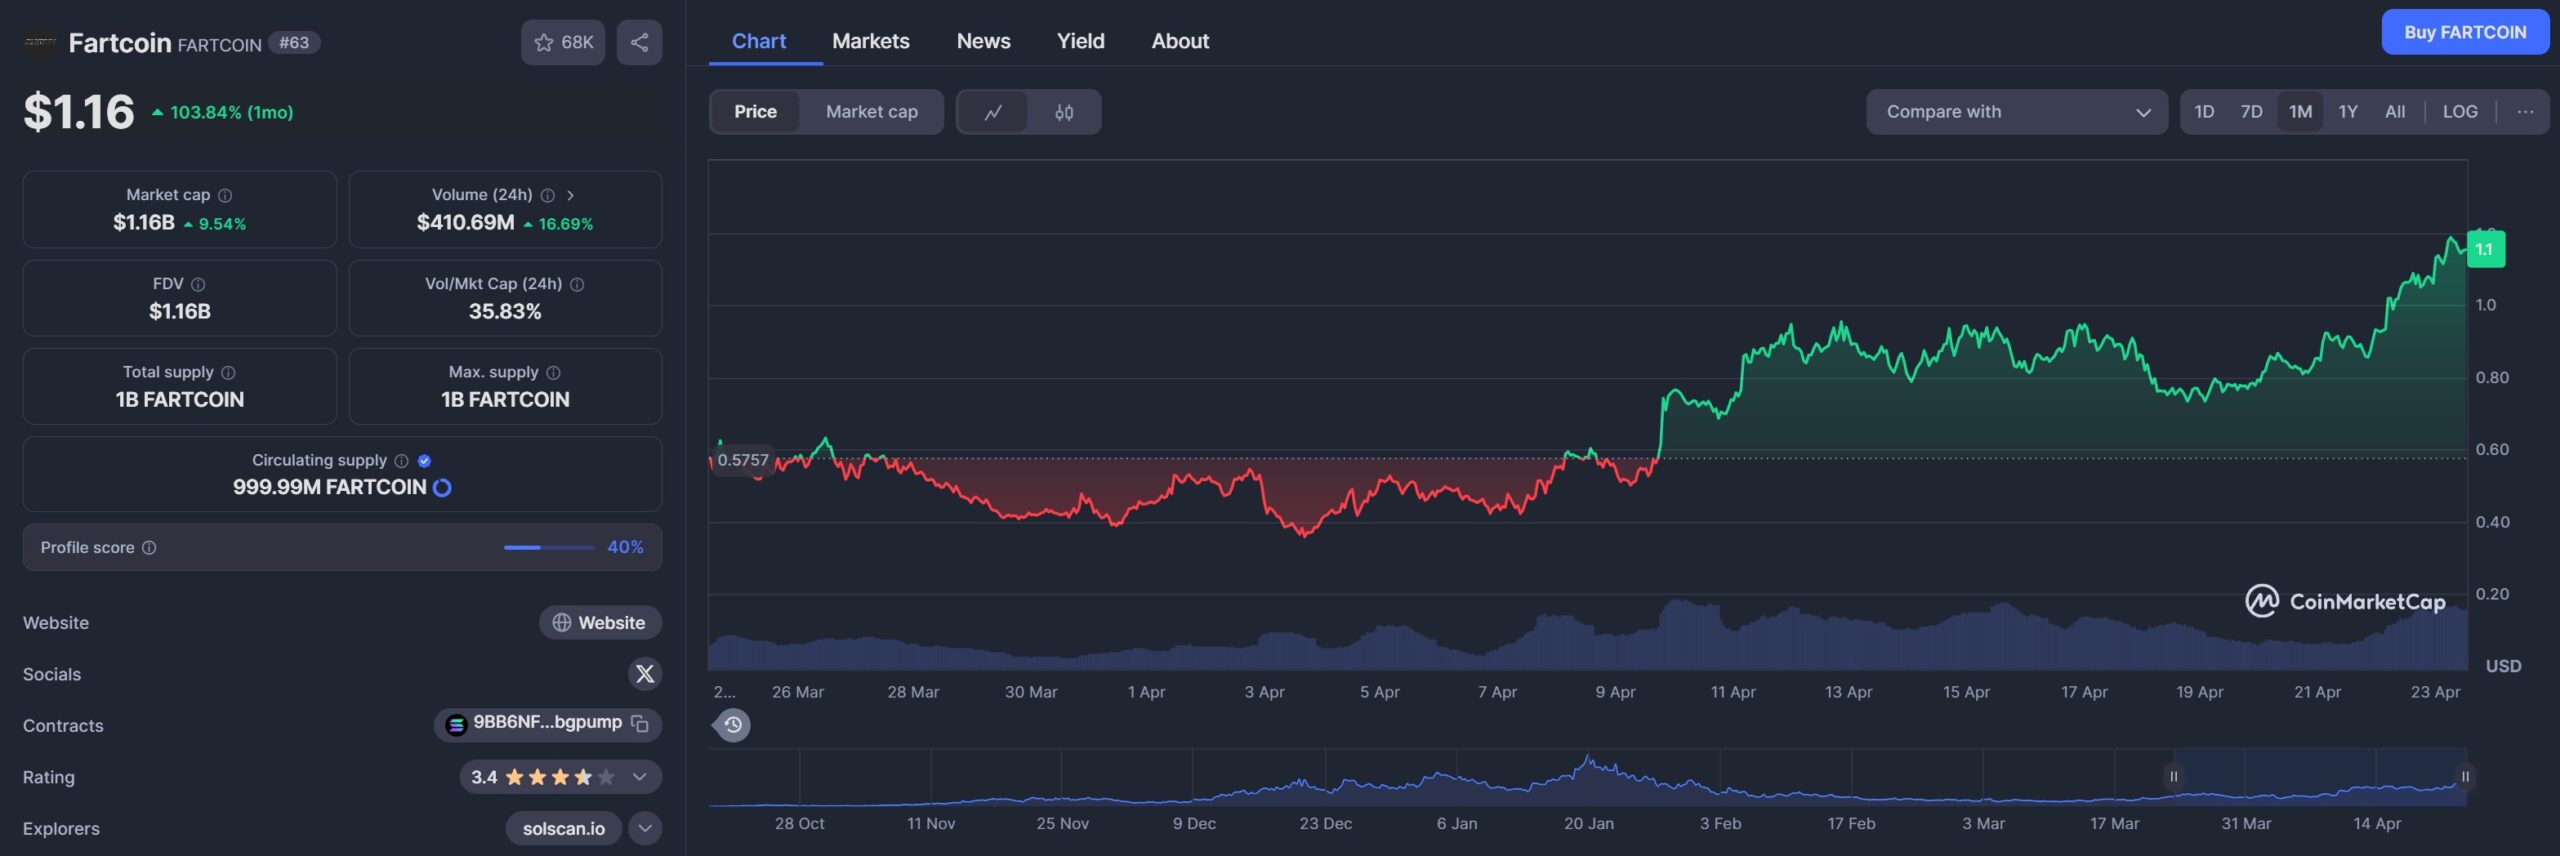Open the Total supply info icon

pyautogui.click(x=228, y=372)
